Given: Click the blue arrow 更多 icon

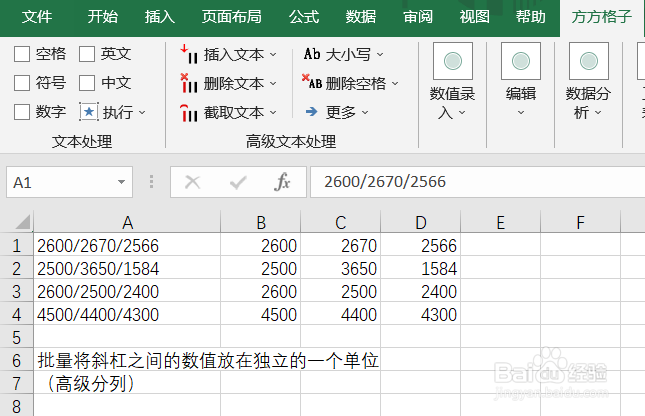Looking at the screenshot, I should click(x=312, y=112).
